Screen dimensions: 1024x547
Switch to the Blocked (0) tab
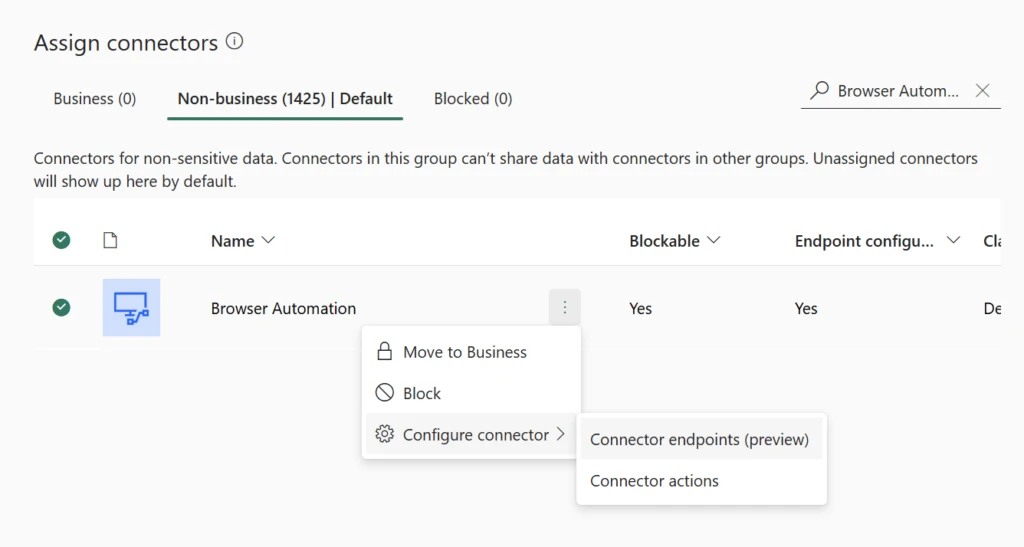click(x=473, y=99)
